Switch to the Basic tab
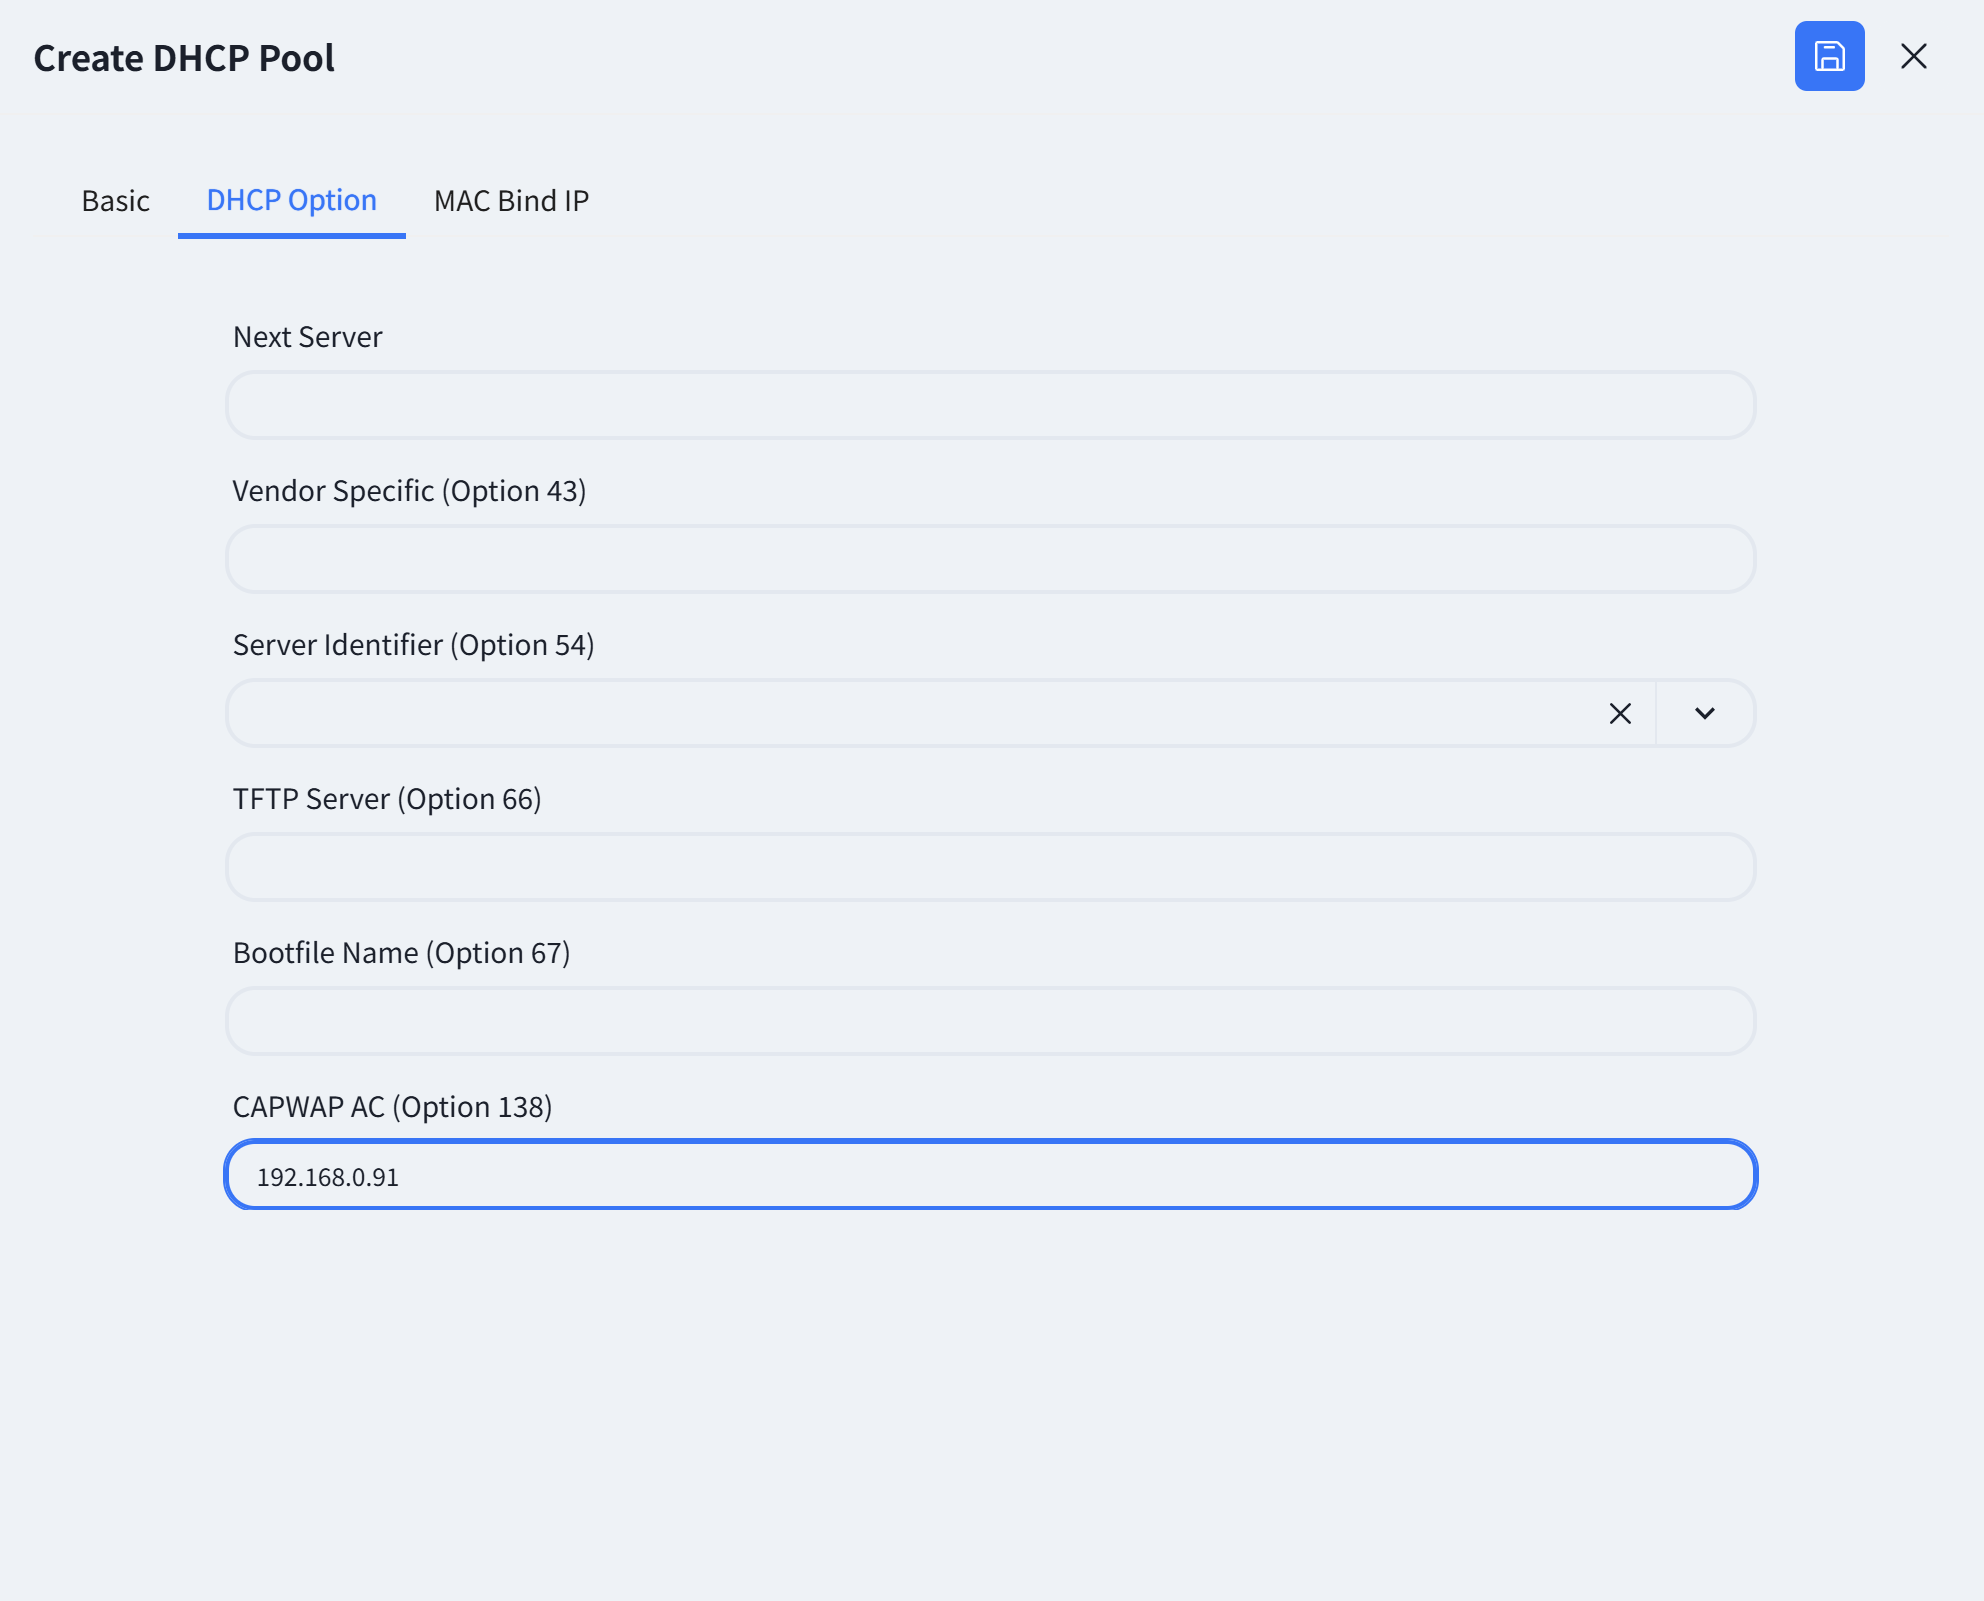The image size is (1984, 1601). point(116,201)
